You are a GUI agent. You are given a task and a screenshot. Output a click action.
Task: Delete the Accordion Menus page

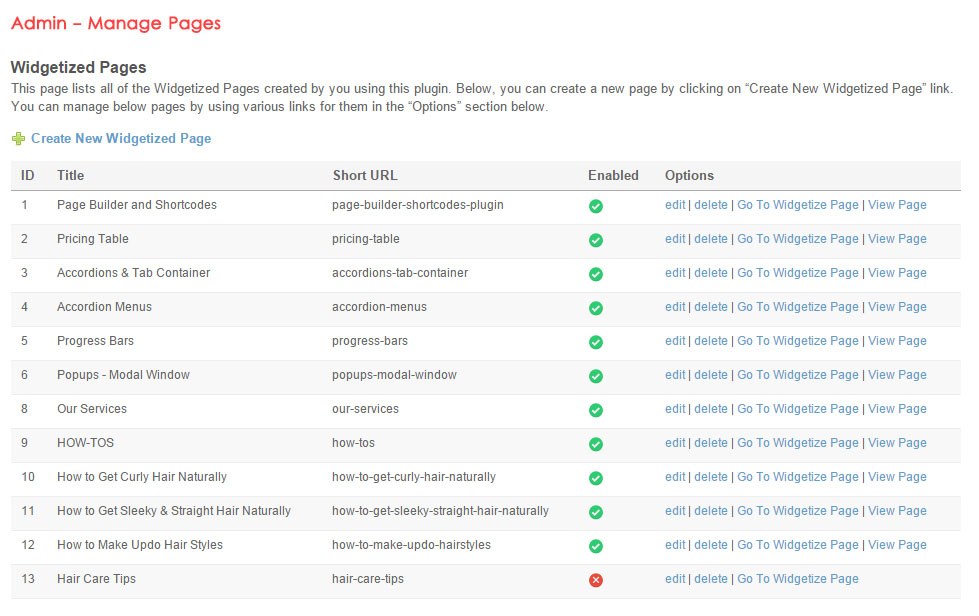click(711, 307)
